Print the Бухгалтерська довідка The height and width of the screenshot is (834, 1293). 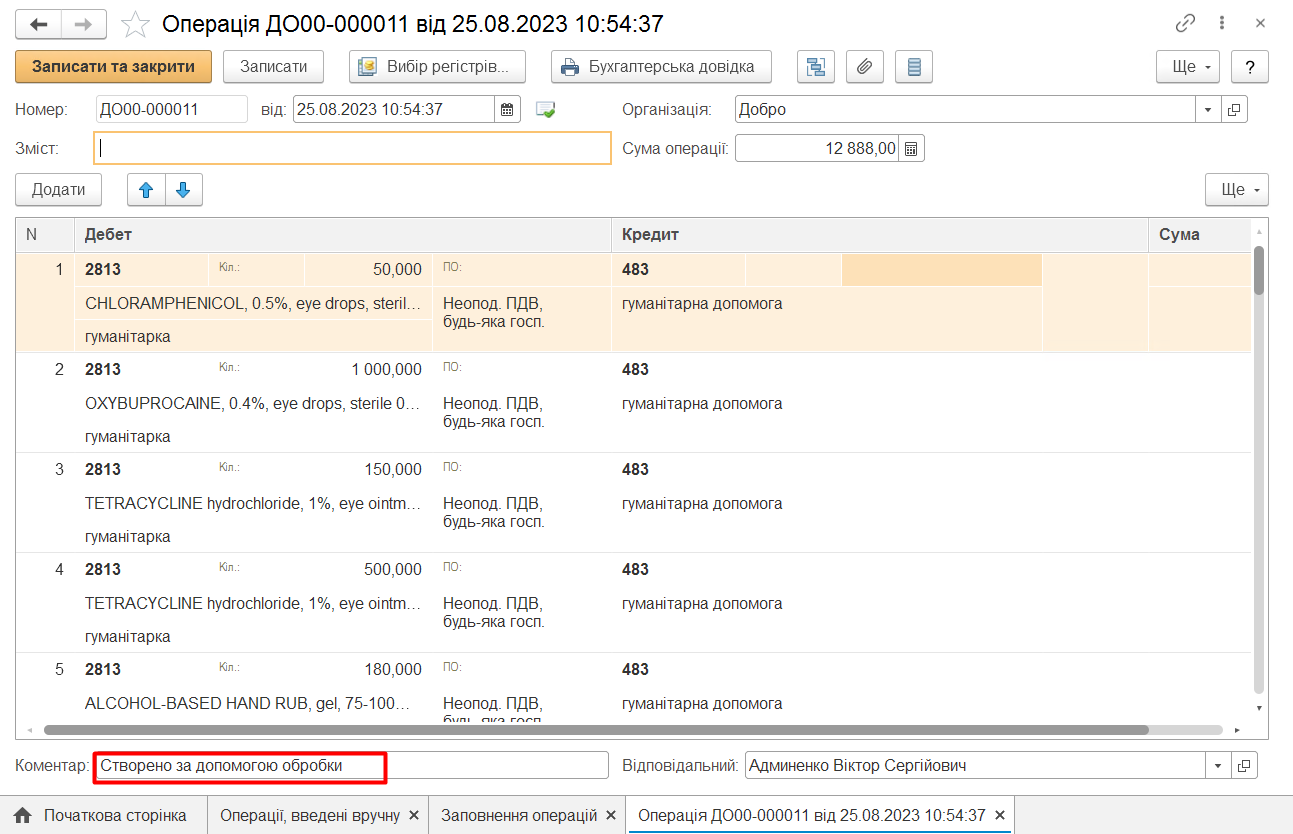coord(660,67)
